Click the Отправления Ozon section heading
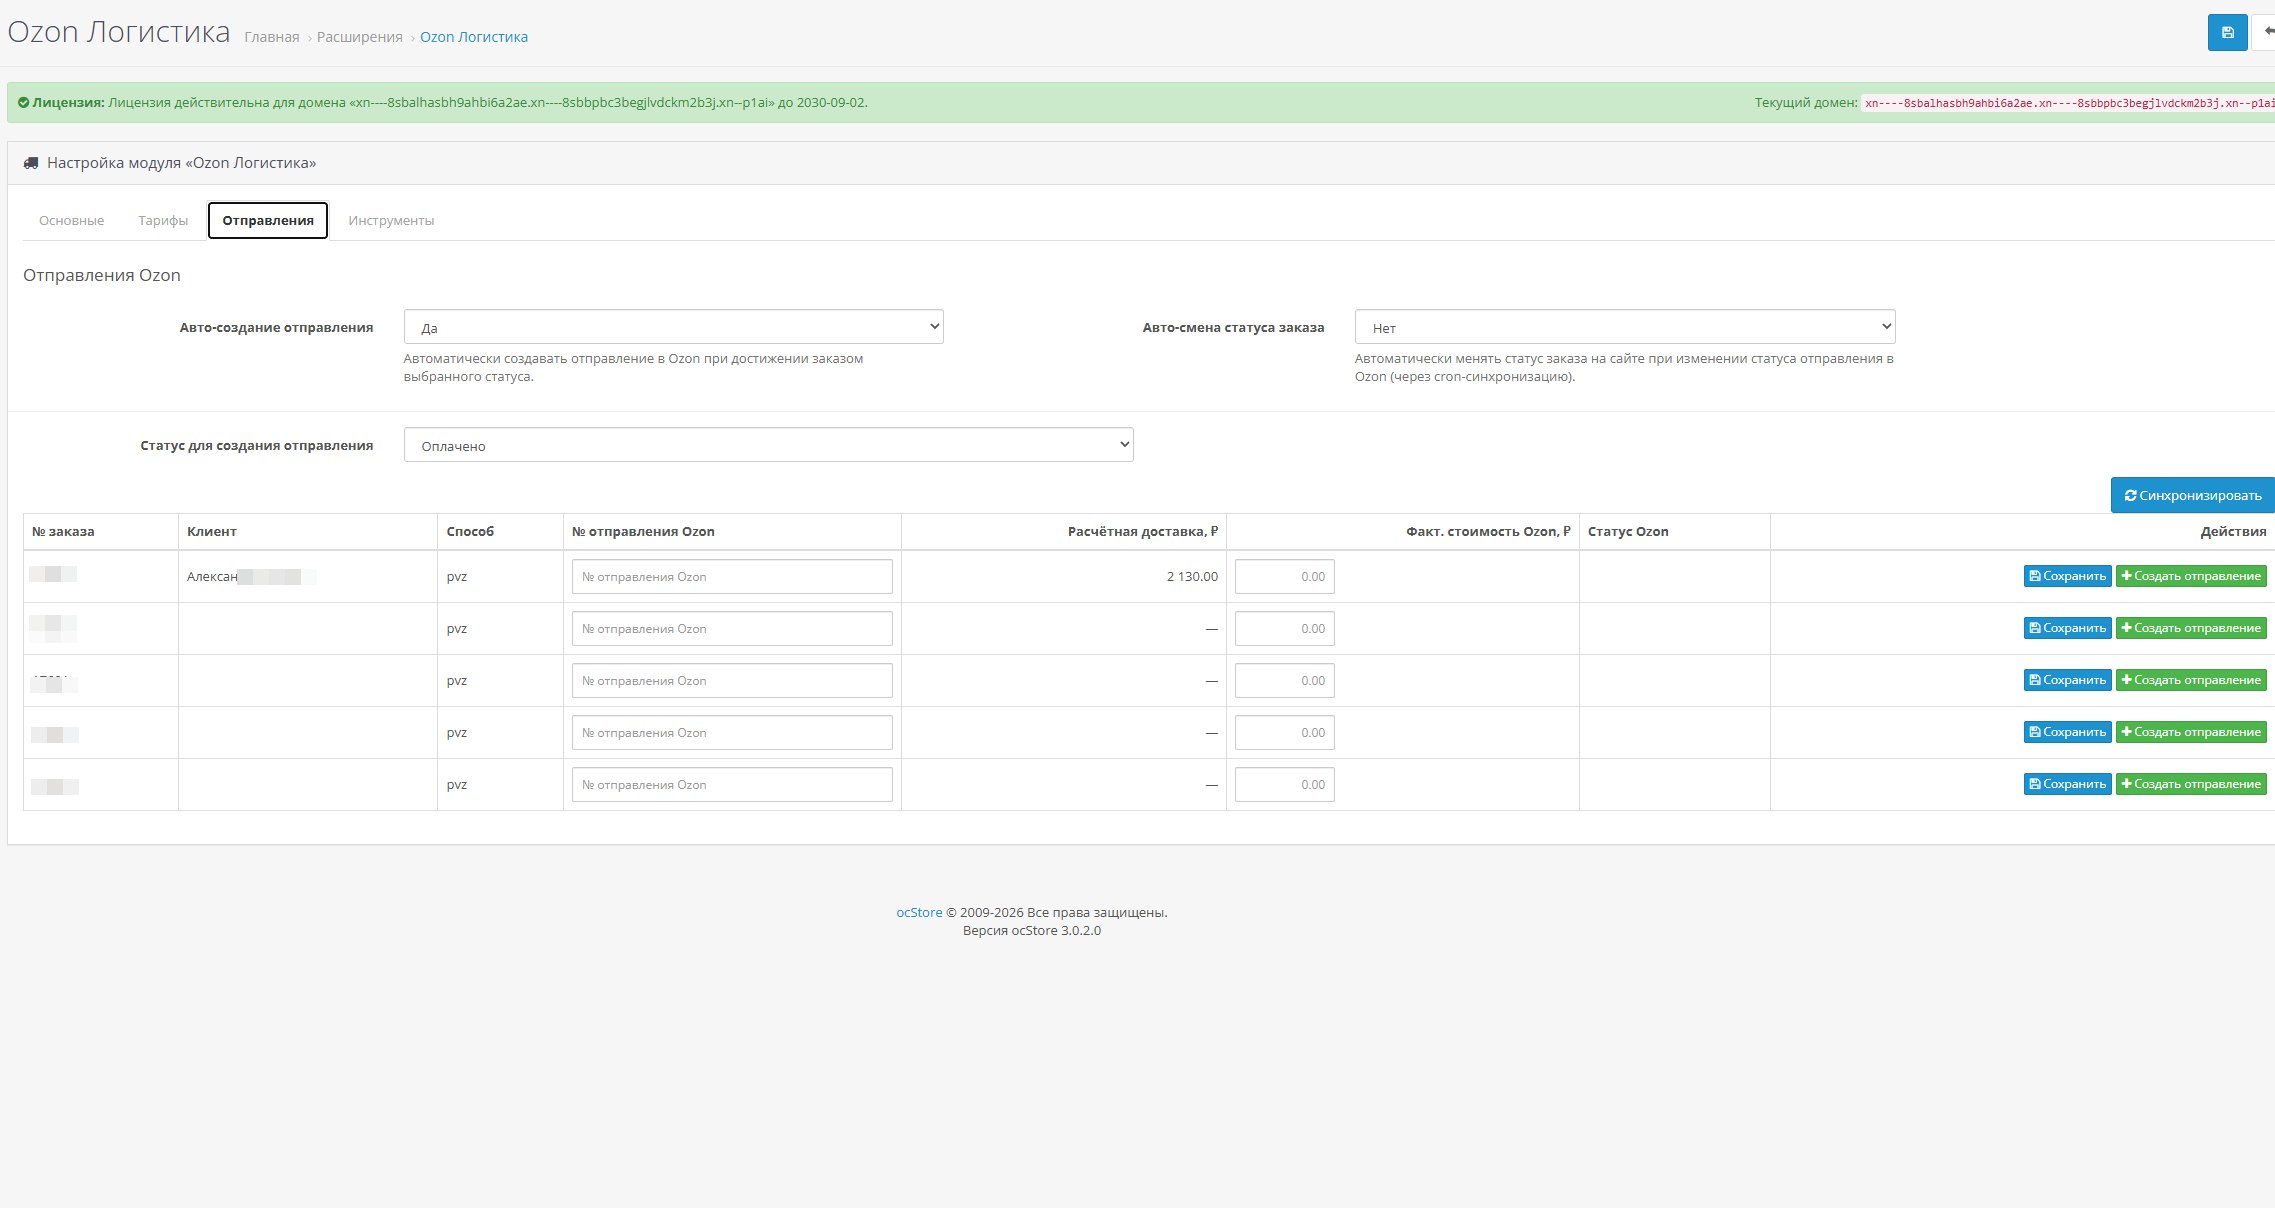 click(x=102, y=275)
